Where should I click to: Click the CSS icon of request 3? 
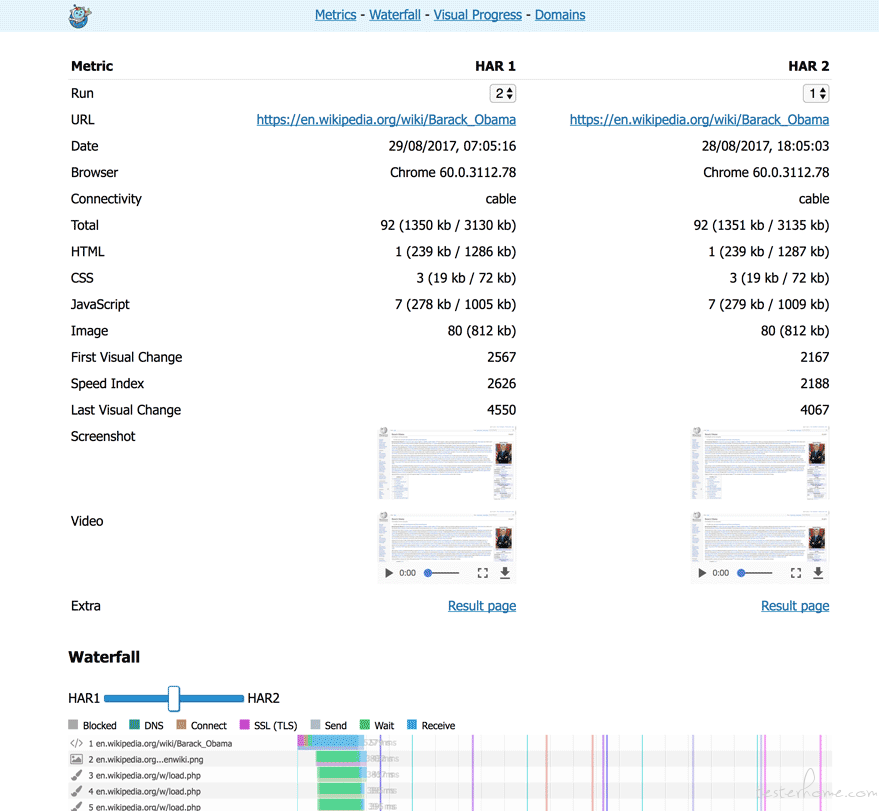[76, 776]
